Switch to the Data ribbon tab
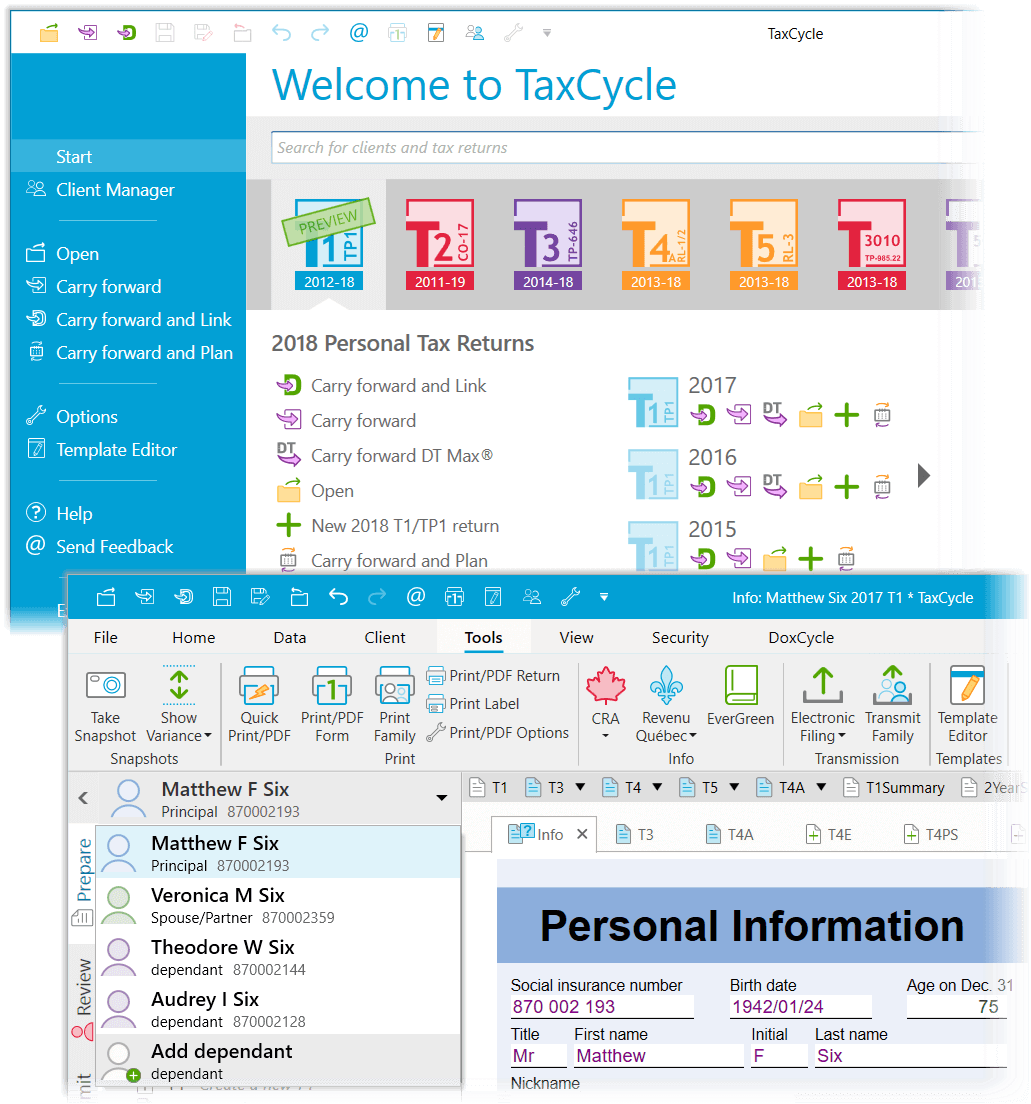 [x=289, y=638]
